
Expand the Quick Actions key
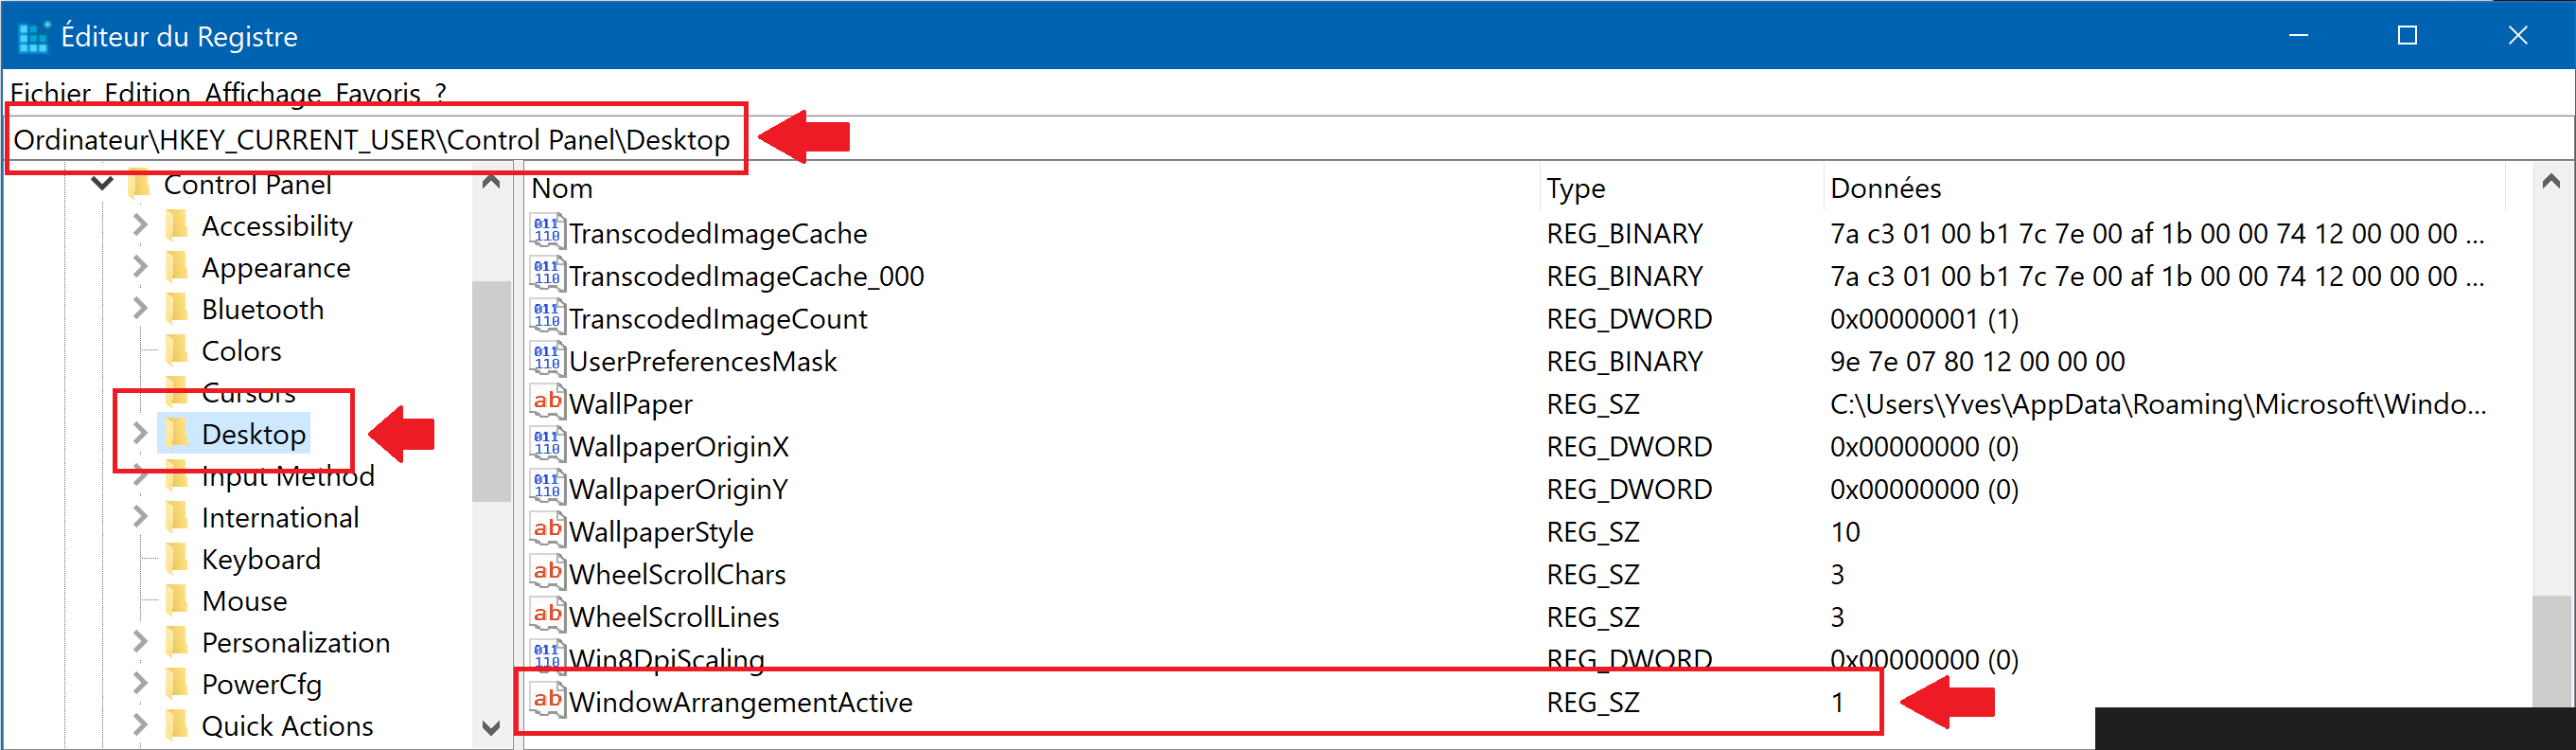[140, 725]
